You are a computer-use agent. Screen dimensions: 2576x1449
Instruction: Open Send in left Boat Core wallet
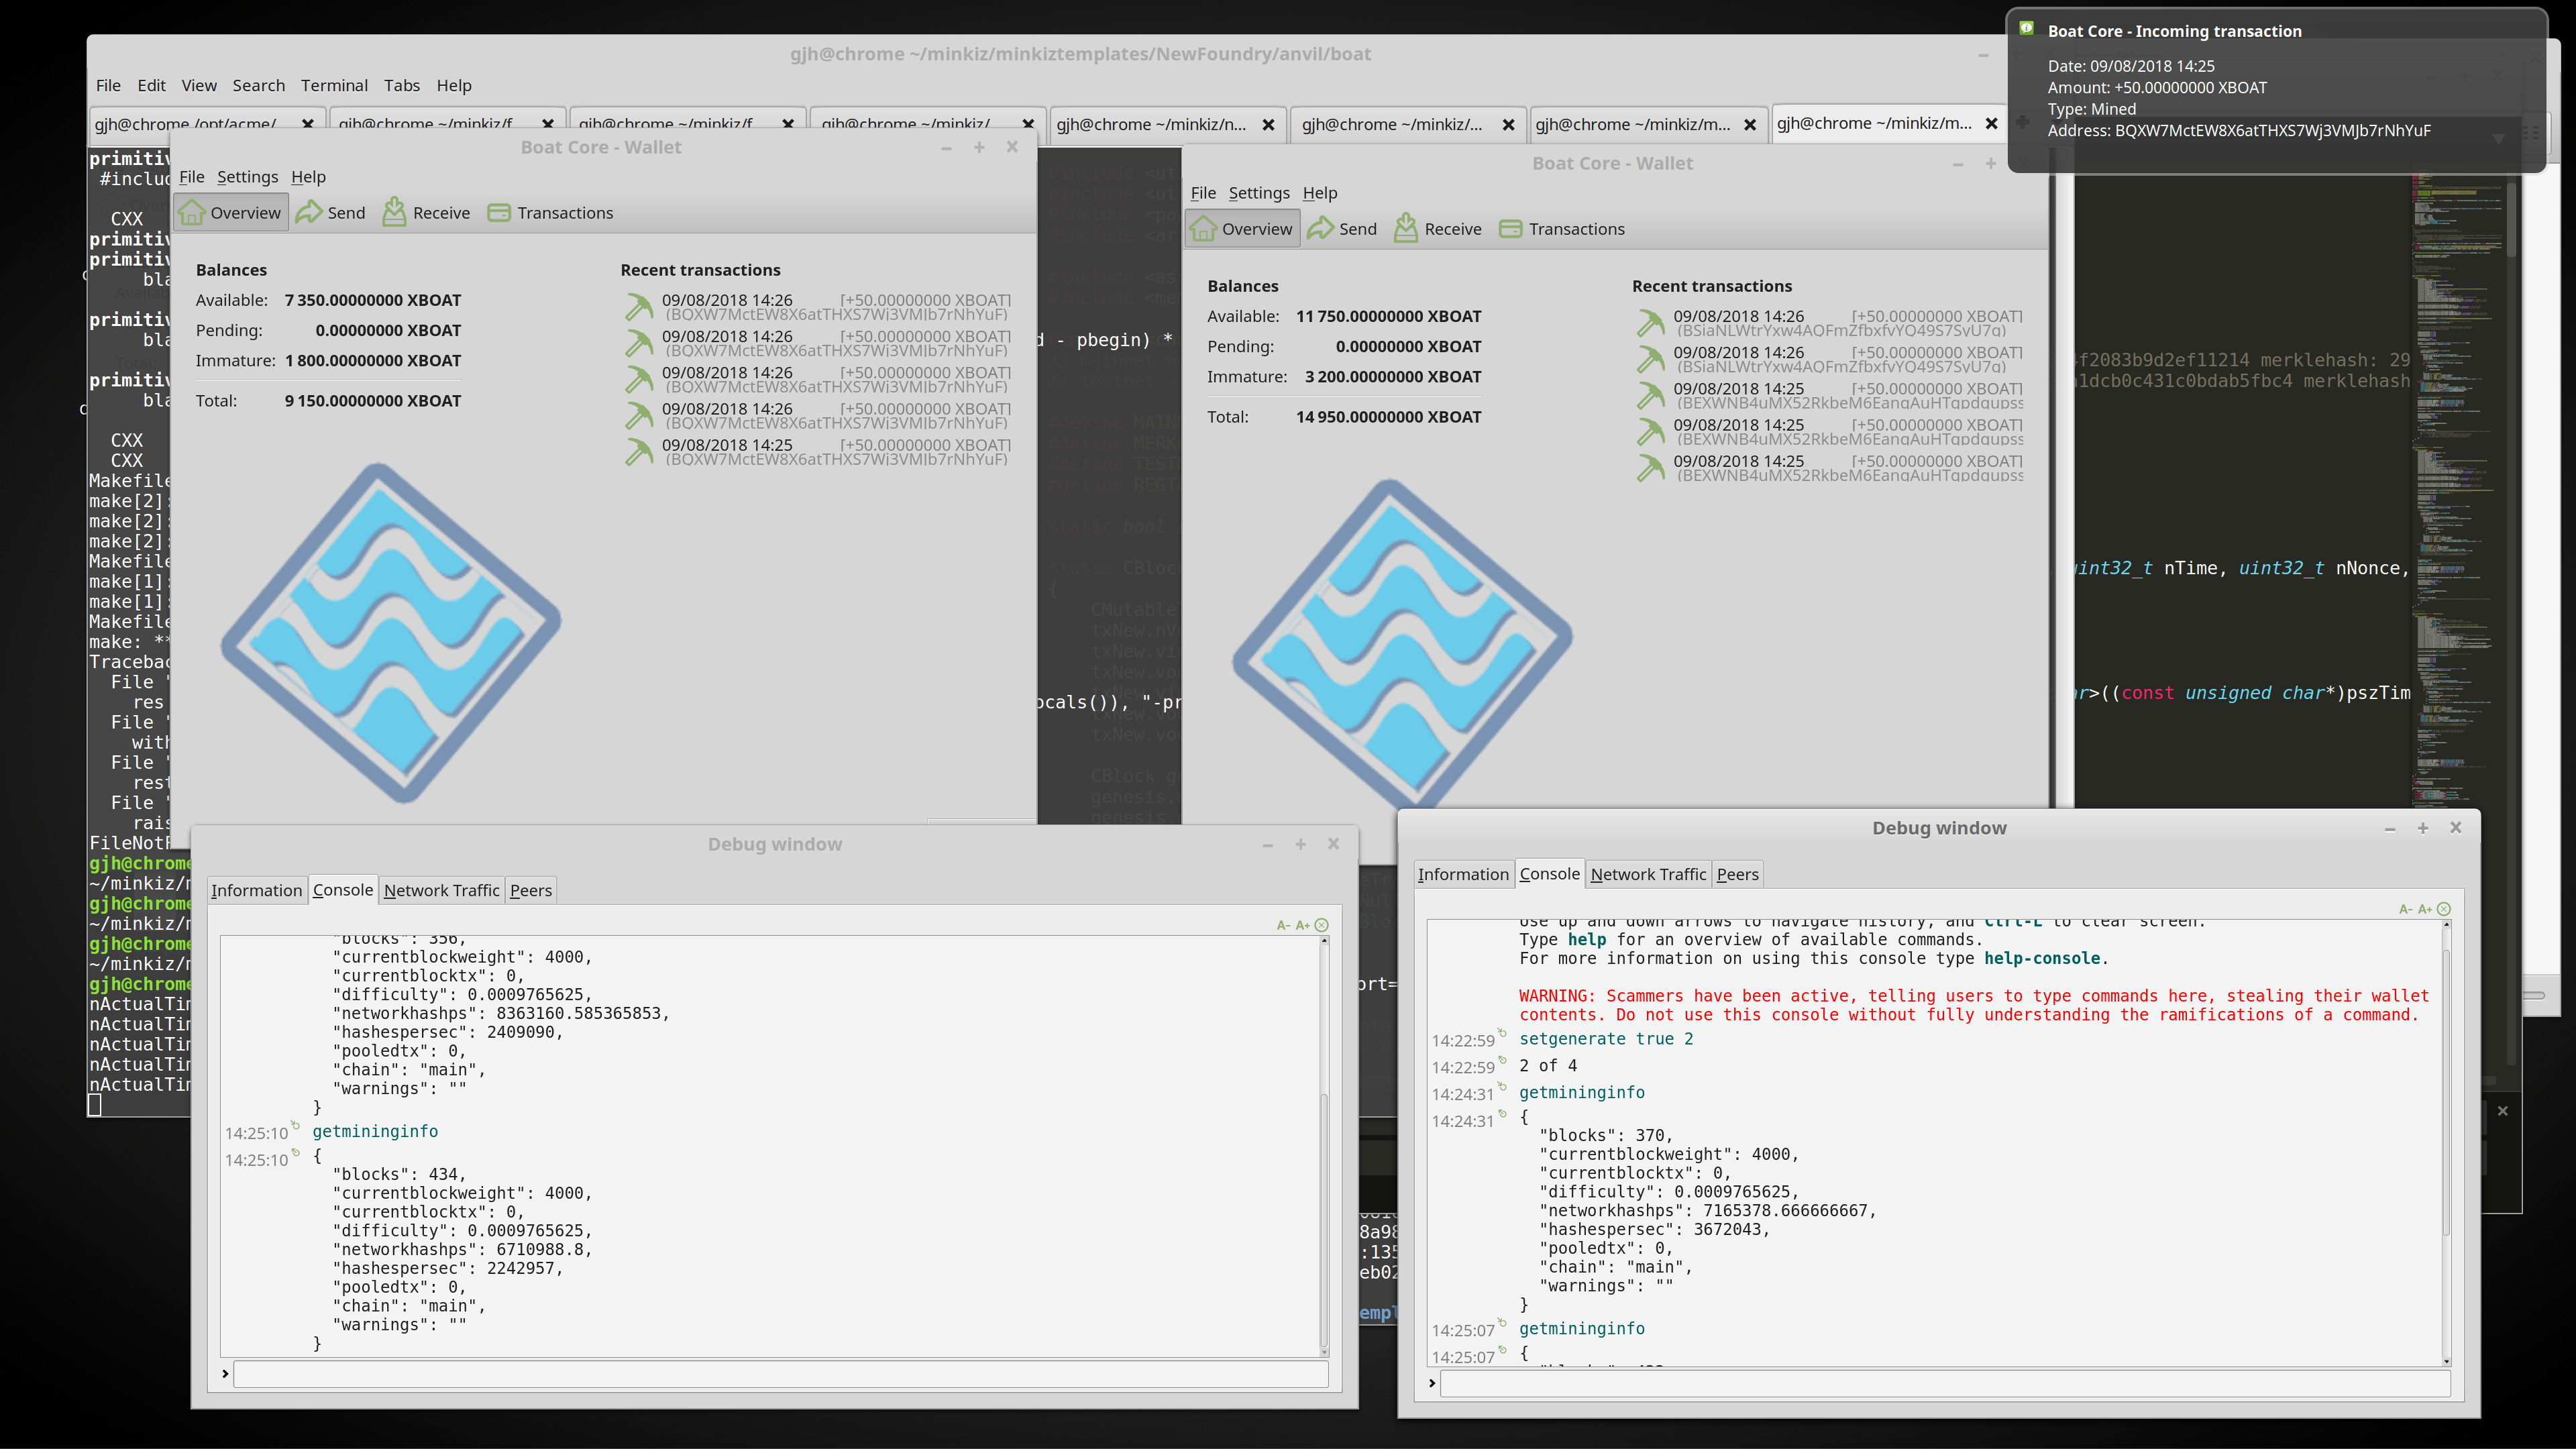331,213
